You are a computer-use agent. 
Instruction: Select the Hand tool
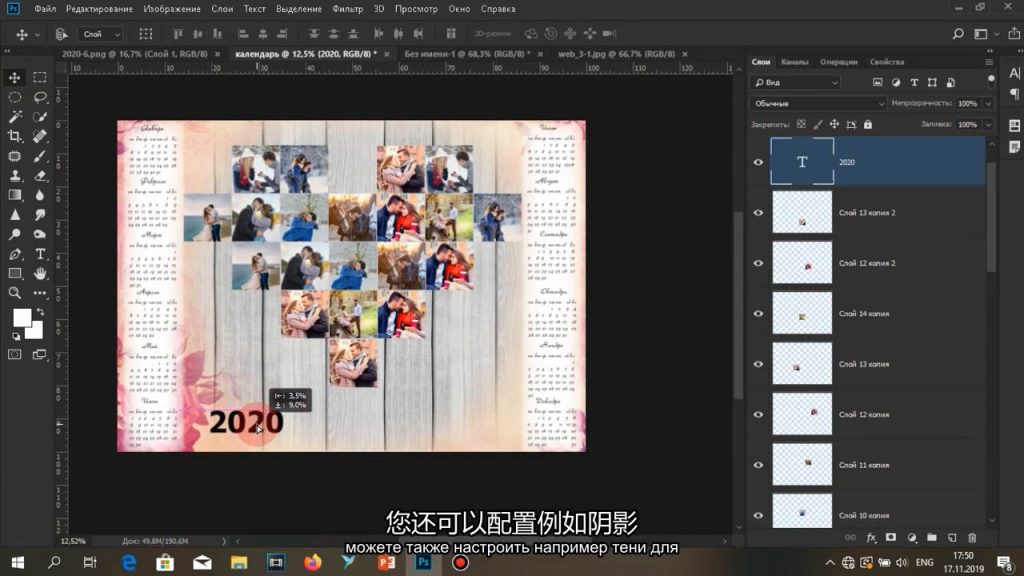click(x=40, y=274)
